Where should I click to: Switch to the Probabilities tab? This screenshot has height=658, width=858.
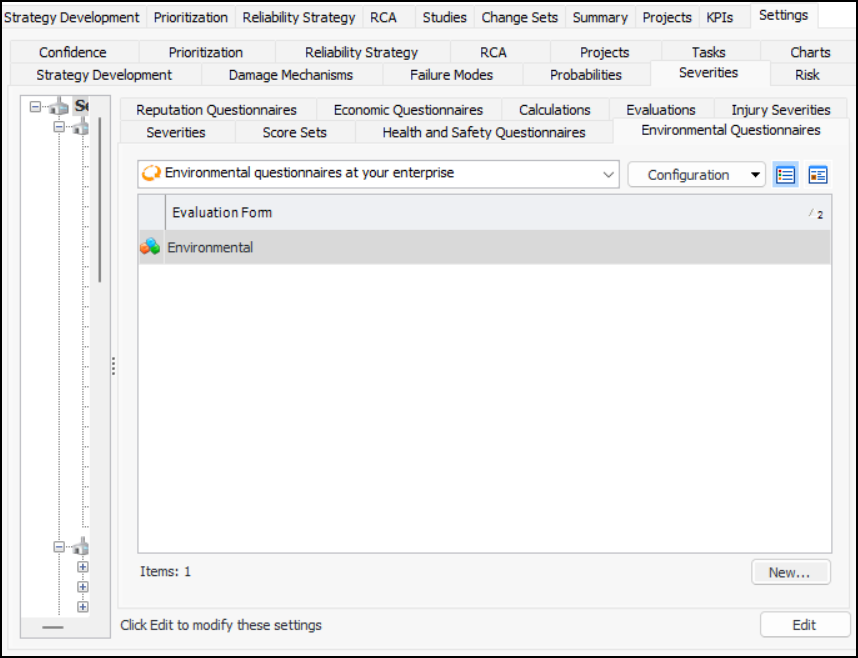pyautogui.click(x=585, y=75)
